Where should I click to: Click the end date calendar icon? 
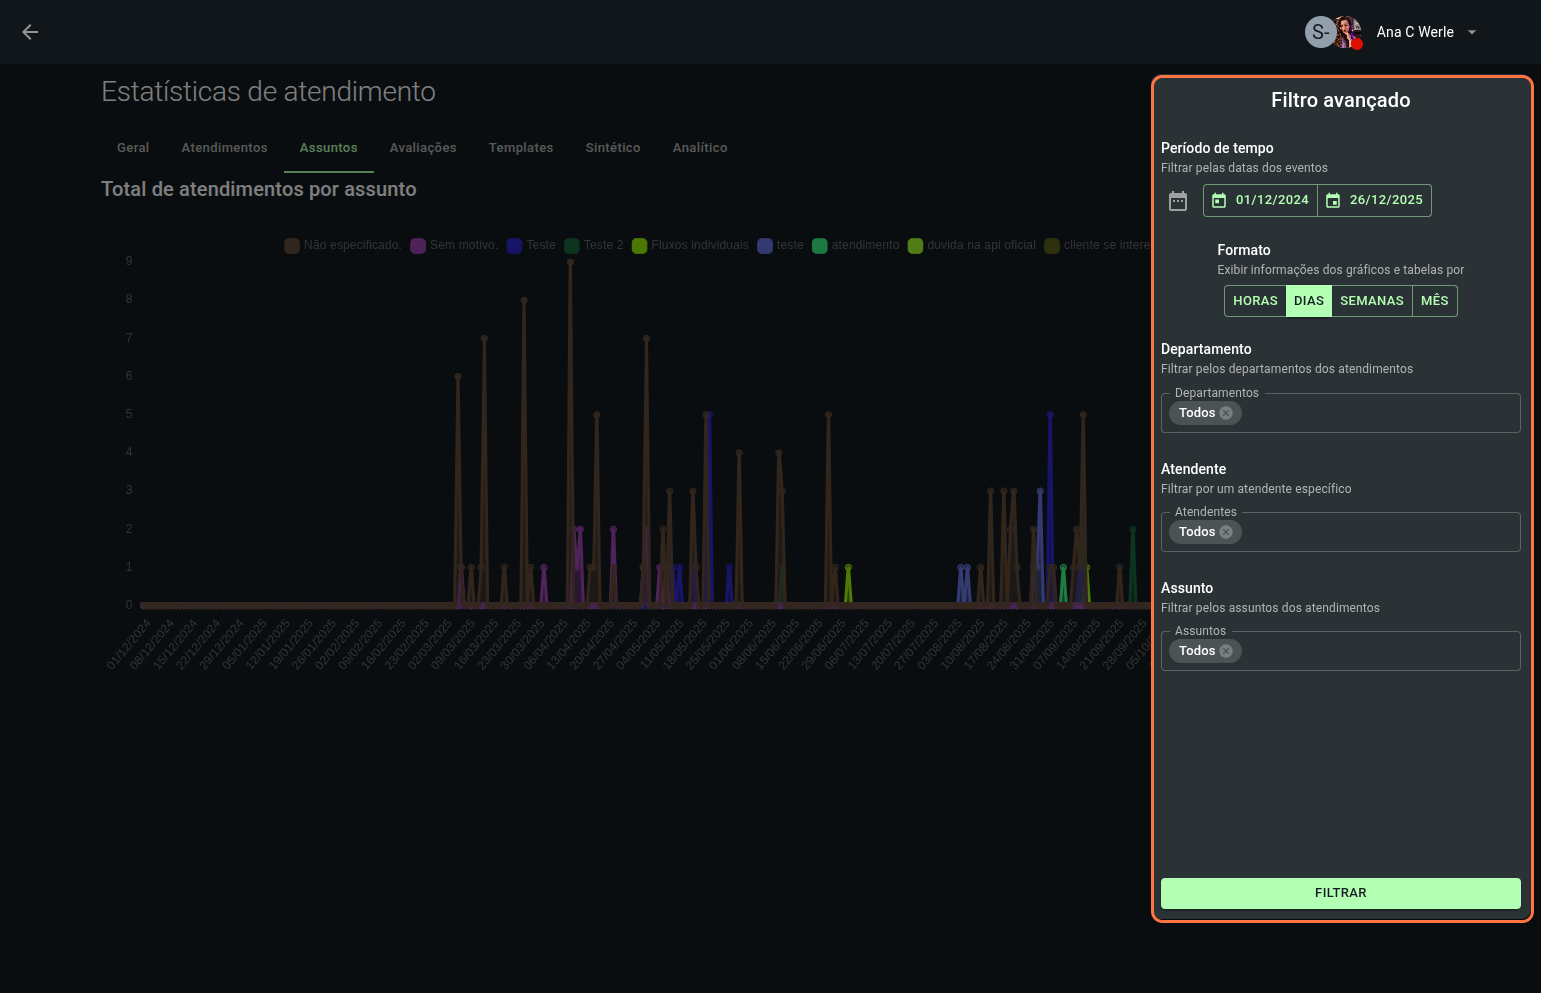(x=1333, y=201)
